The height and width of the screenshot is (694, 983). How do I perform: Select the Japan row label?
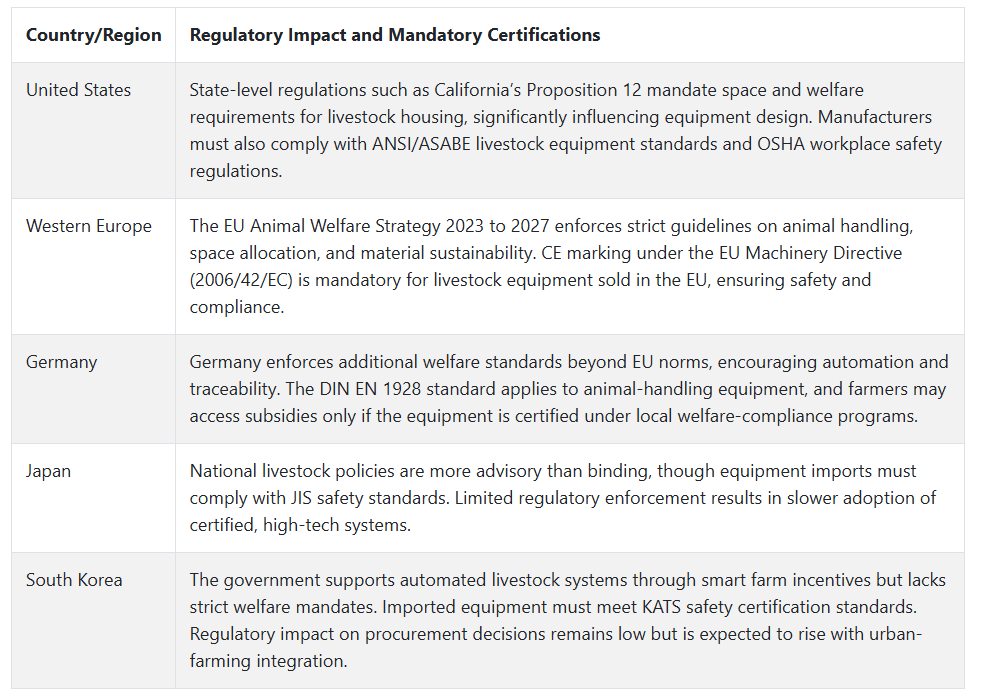click(x=48, y=471)
